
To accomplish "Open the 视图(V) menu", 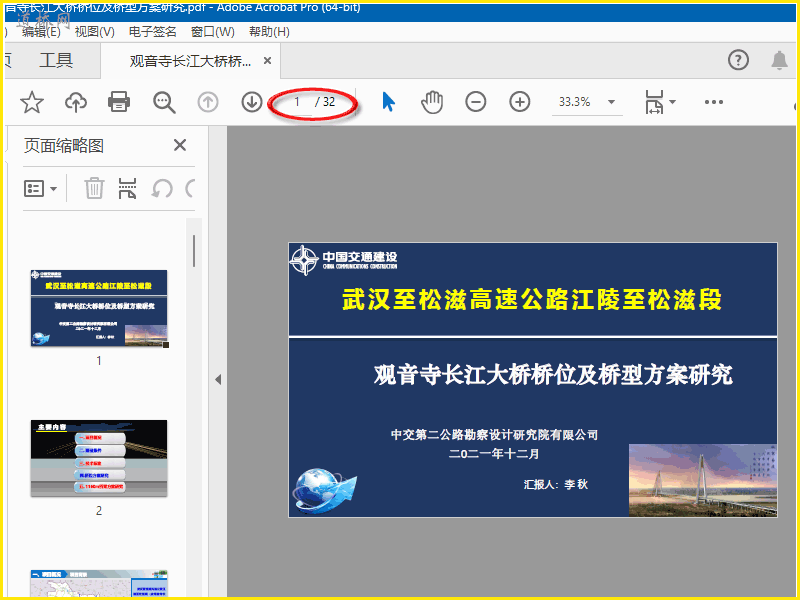I will [x=94, y=32].
